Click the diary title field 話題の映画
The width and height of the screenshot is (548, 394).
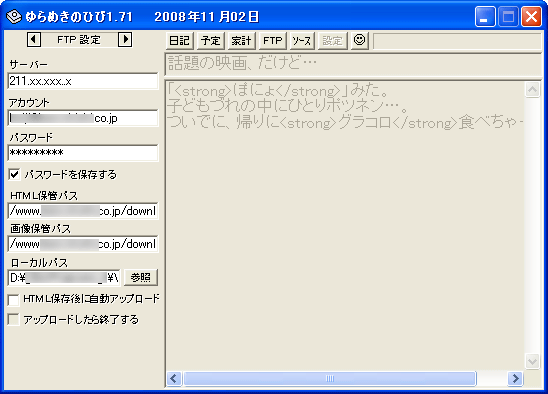pos(353,64)
